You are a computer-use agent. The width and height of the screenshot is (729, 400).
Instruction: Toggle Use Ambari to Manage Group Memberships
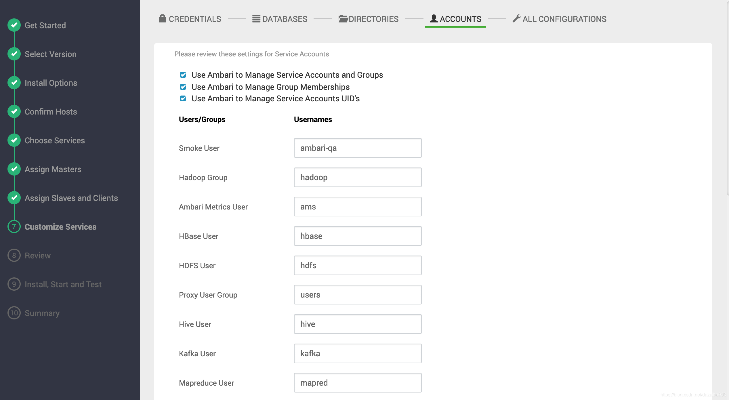pyautogui.click(x=183, y=87)
